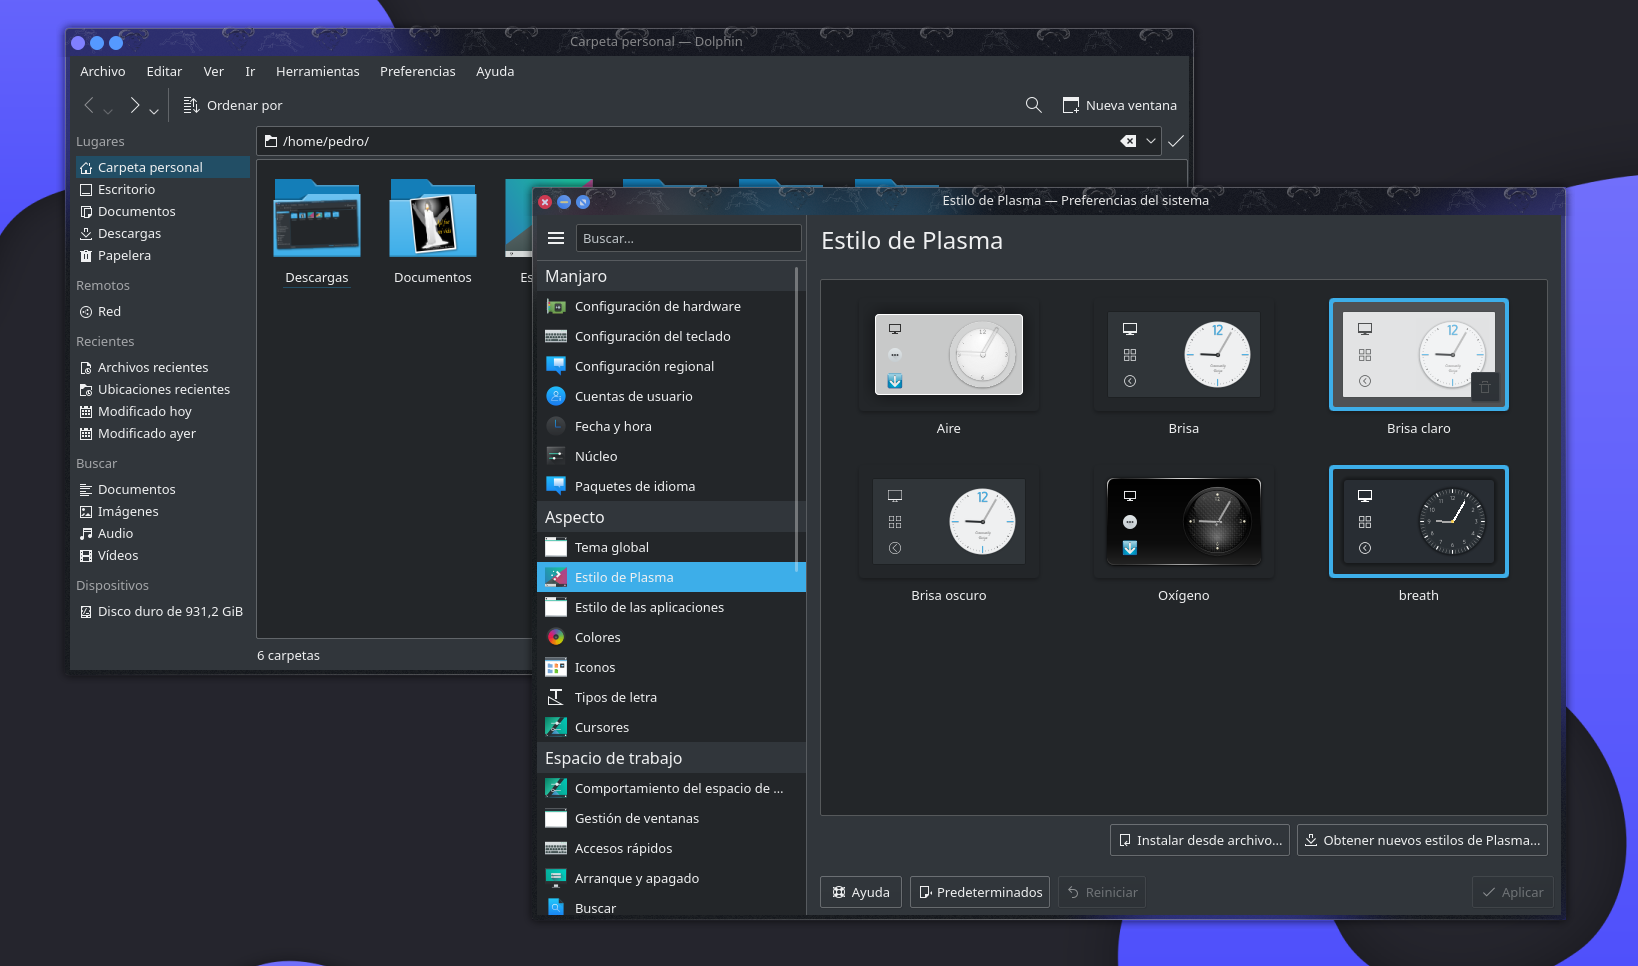Open the forward history dropdown arrow in Dolphin
Screen dimensions: 1638x966
tap(154, 110)
